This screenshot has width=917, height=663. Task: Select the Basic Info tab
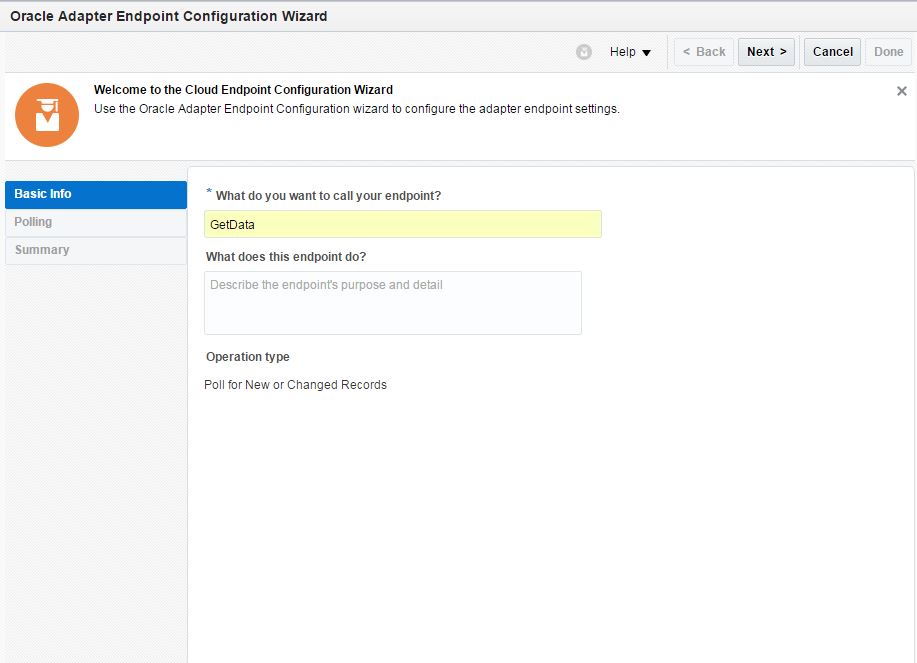96,194
